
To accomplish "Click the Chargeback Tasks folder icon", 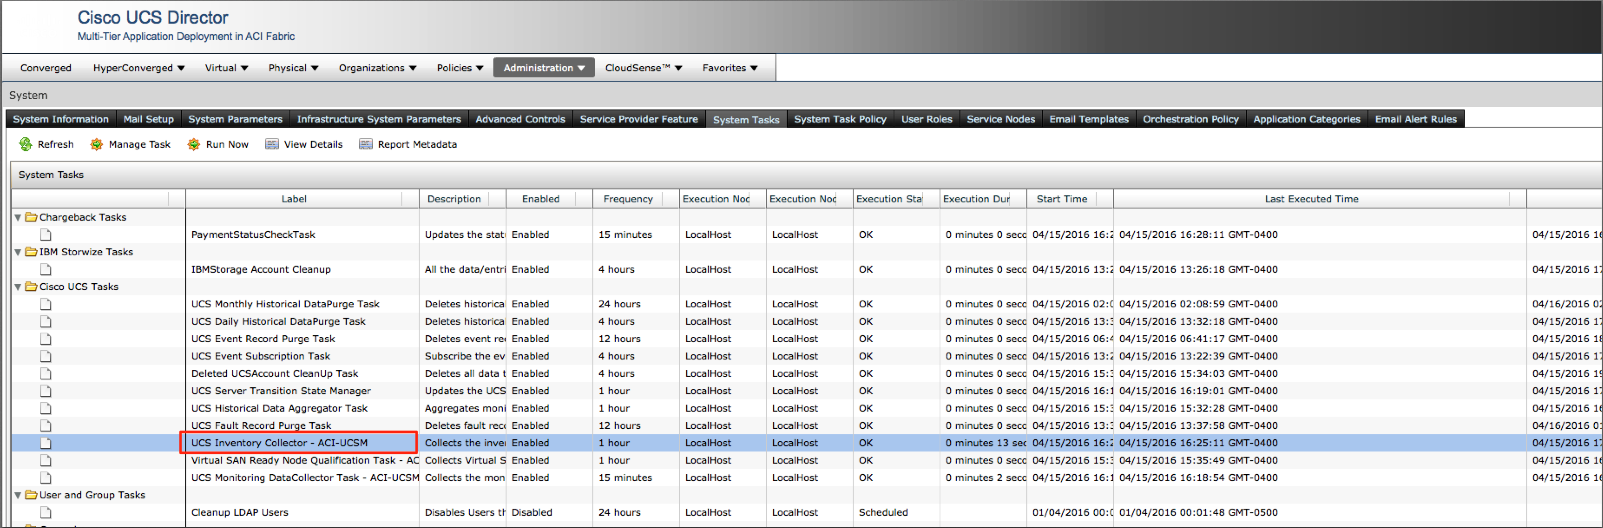I will (31, 217).
